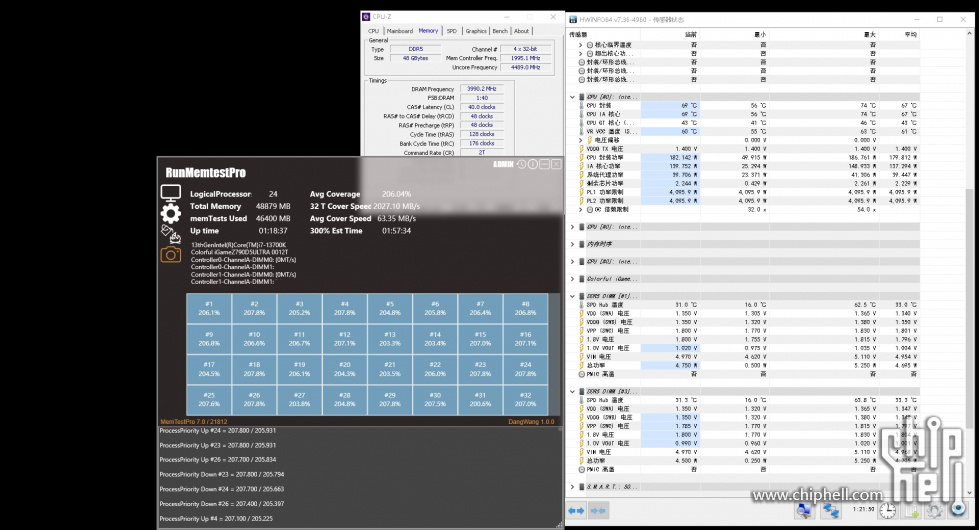Switch to Mainboard tab in CPU-Z
The height and width of the screenshot is (530, 979).
click(x=400, y=31)
